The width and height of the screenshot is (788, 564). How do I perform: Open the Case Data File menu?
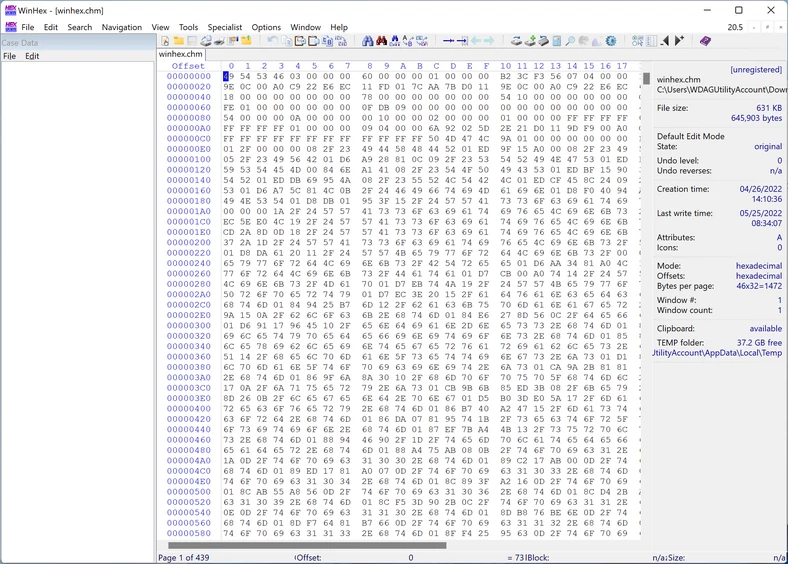click(9, 56)
